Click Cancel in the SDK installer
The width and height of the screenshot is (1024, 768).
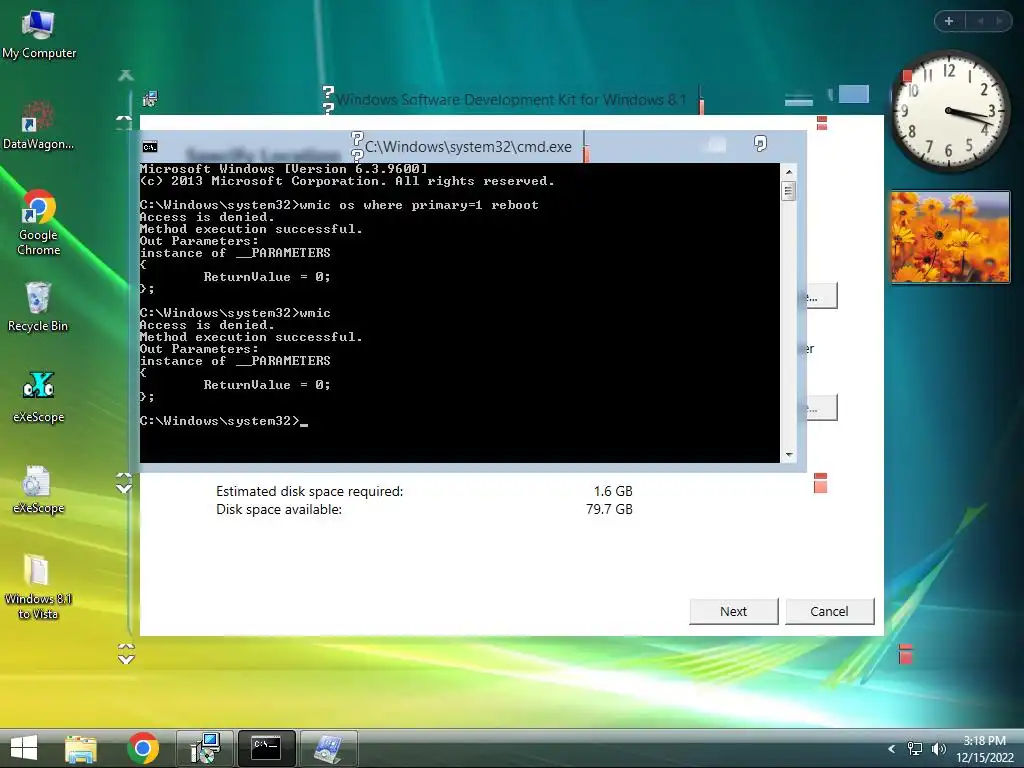point(829,611)
